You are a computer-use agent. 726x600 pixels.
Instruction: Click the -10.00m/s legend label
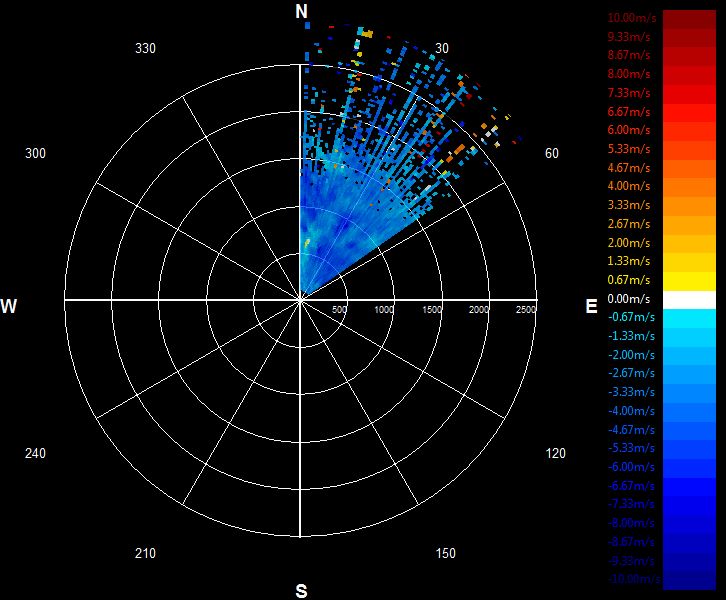634,579
